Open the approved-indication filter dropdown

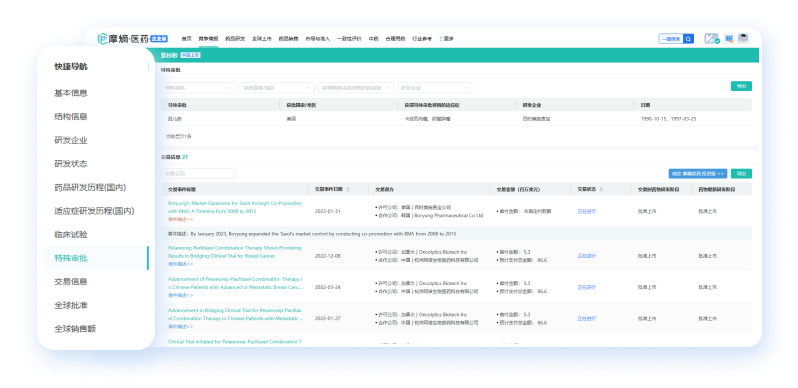point(356,88)
